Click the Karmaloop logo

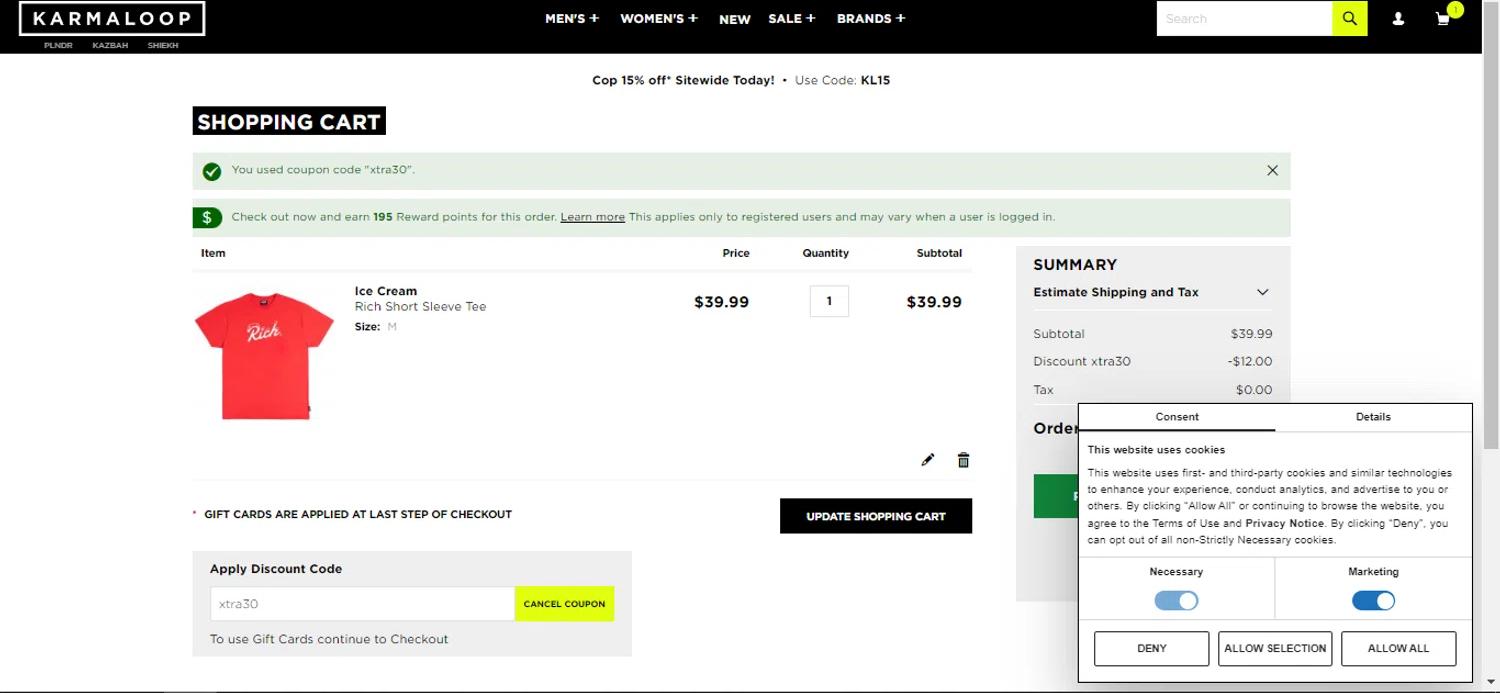coord(112,19)
